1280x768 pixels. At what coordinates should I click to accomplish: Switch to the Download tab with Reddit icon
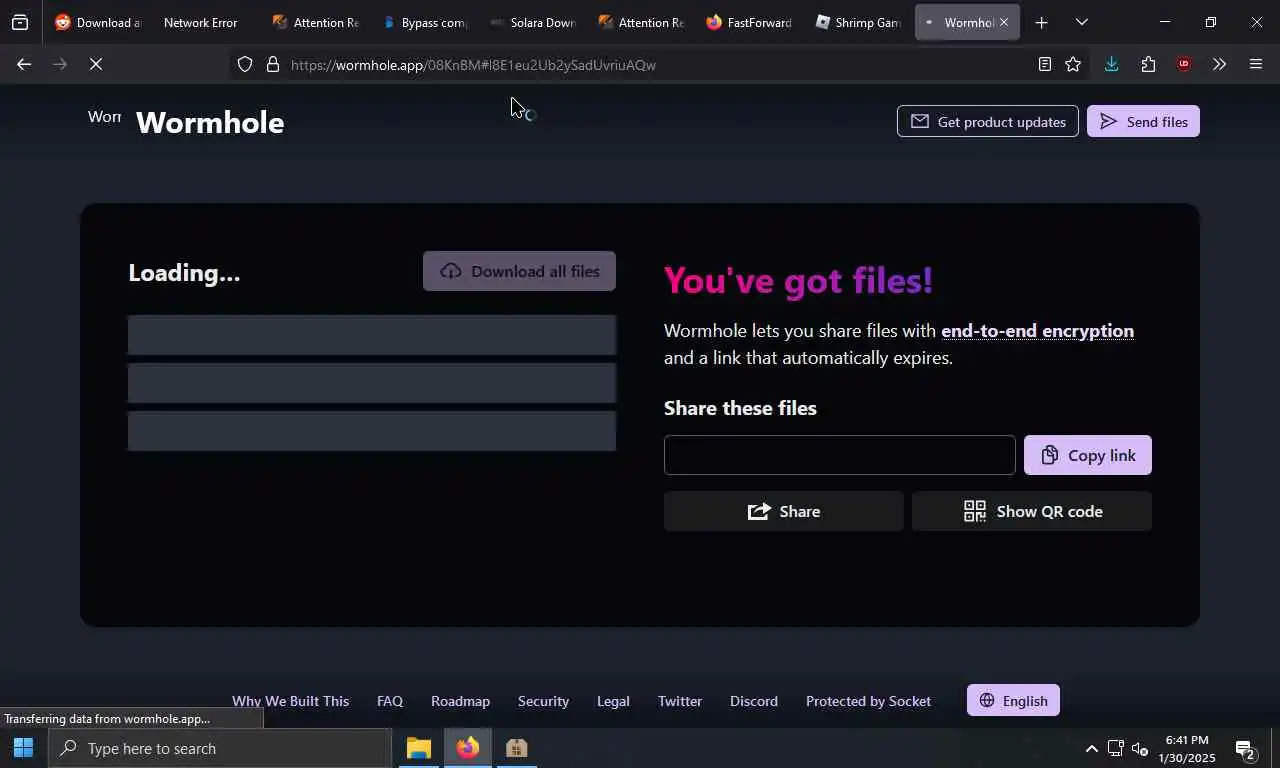coord(97,22)
